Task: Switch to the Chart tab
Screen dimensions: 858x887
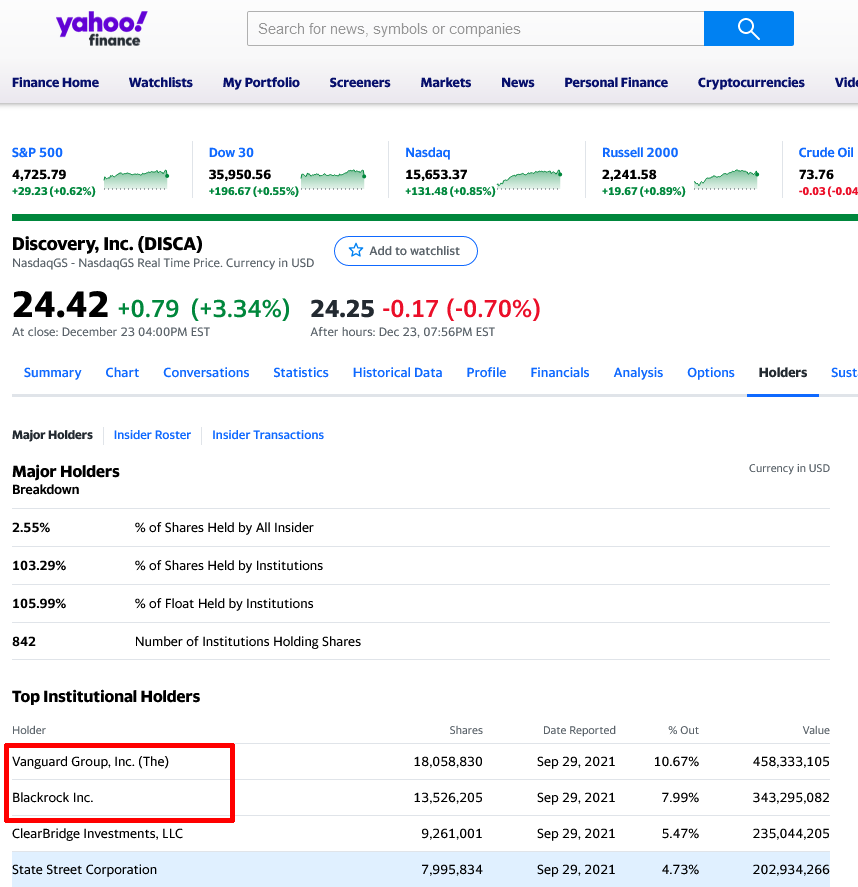Action: (122, 373)
